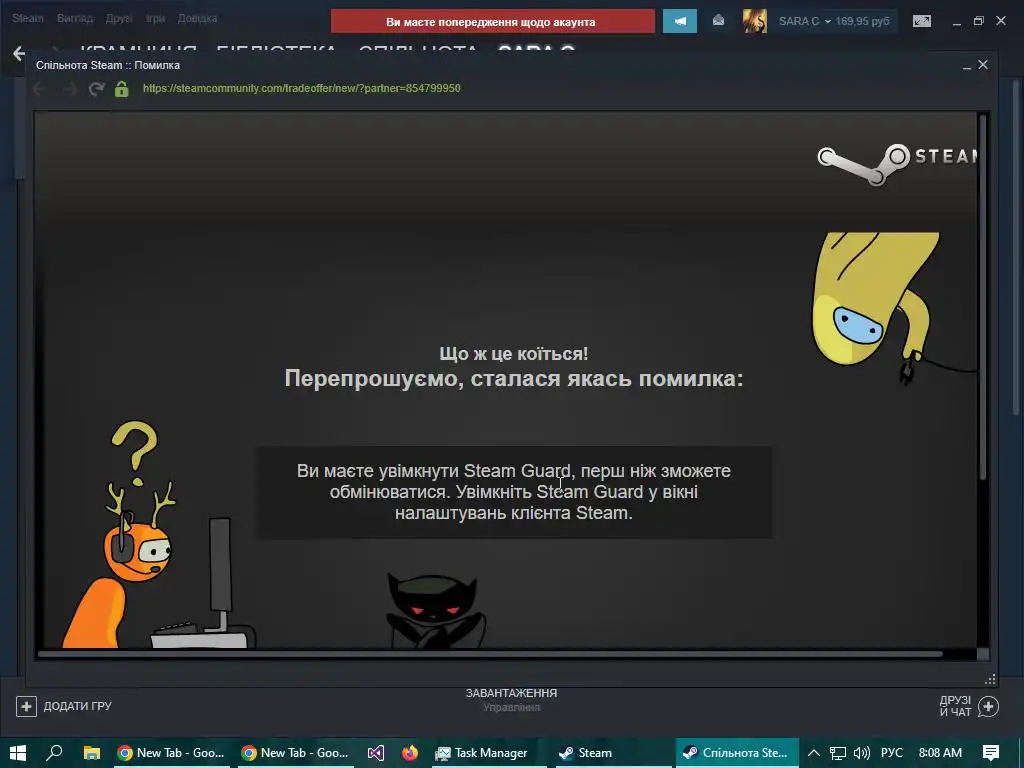1024x768 pixels.
Task: Open File Explorer from taskbar
Action: click(91, 753)
